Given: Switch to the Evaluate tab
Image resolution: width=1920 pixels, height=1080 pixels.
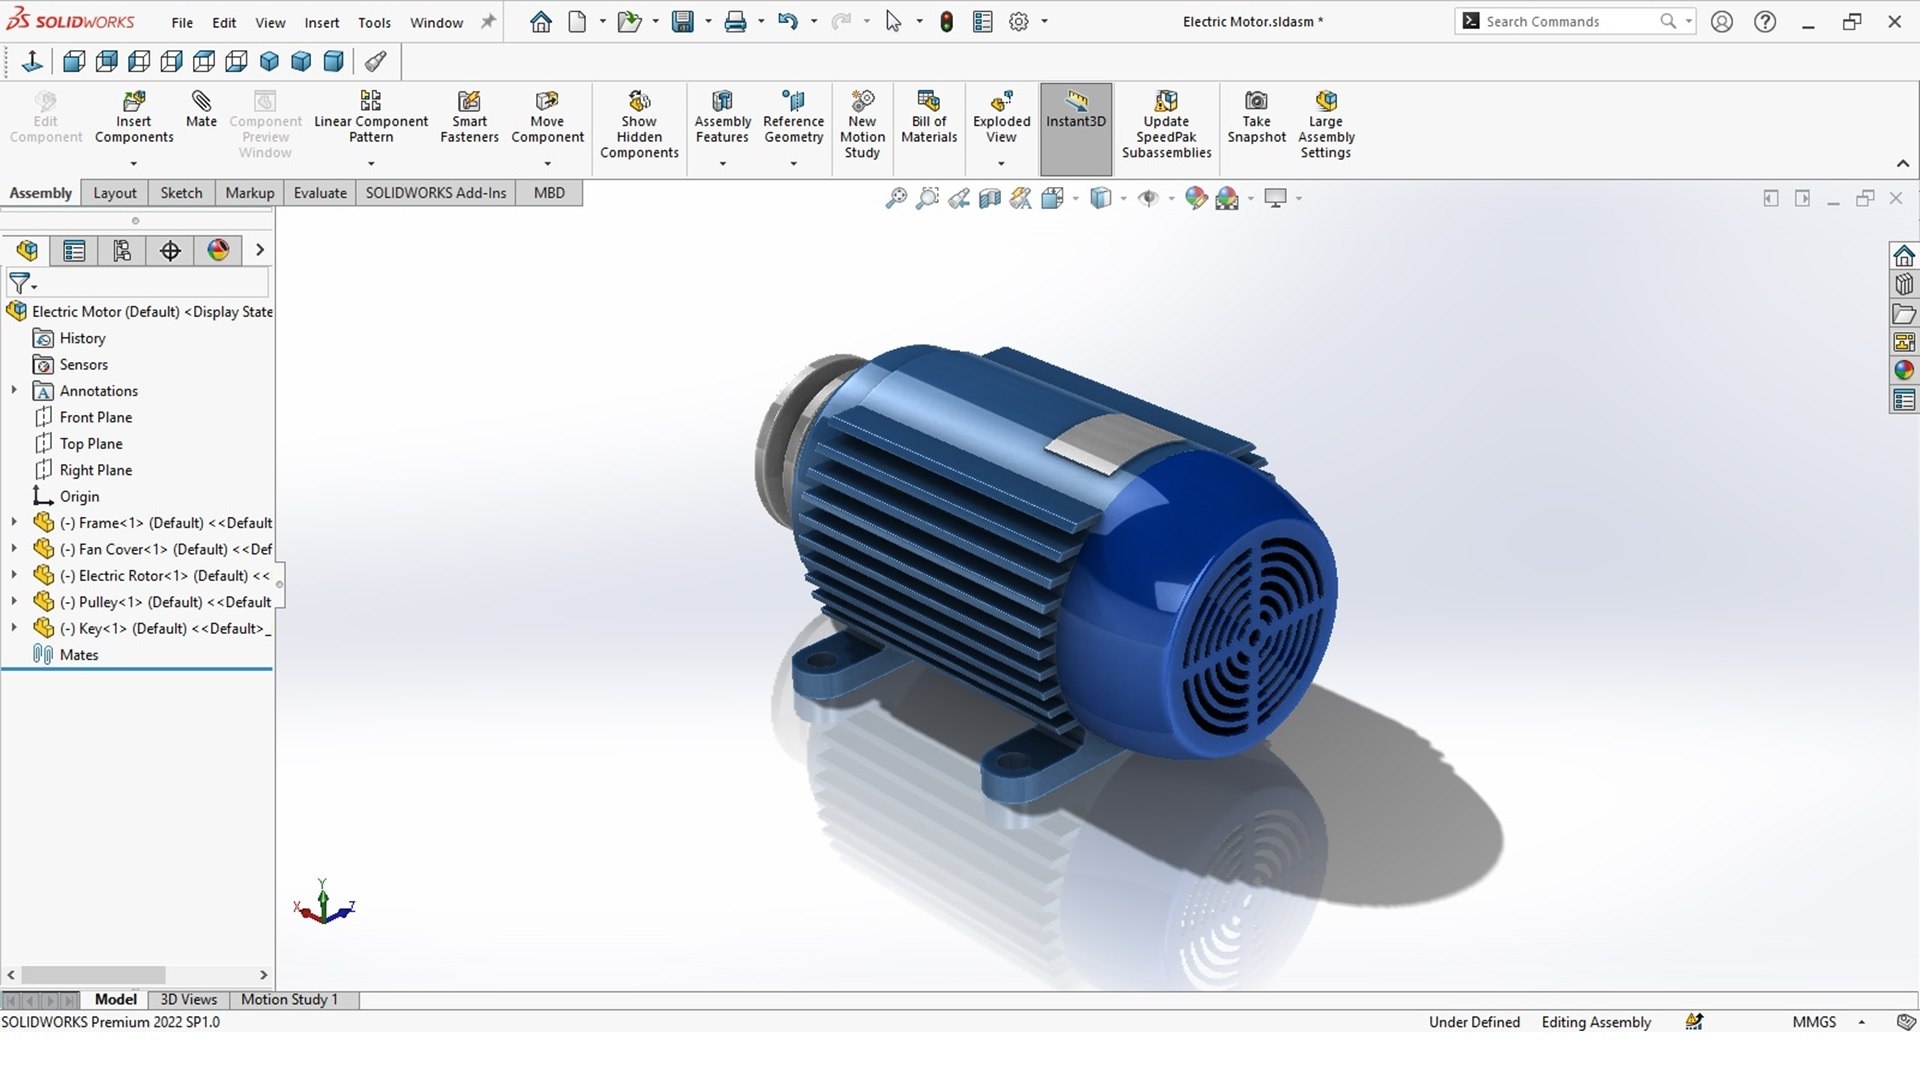Looking at the screenshot, I should coord(320,193).
